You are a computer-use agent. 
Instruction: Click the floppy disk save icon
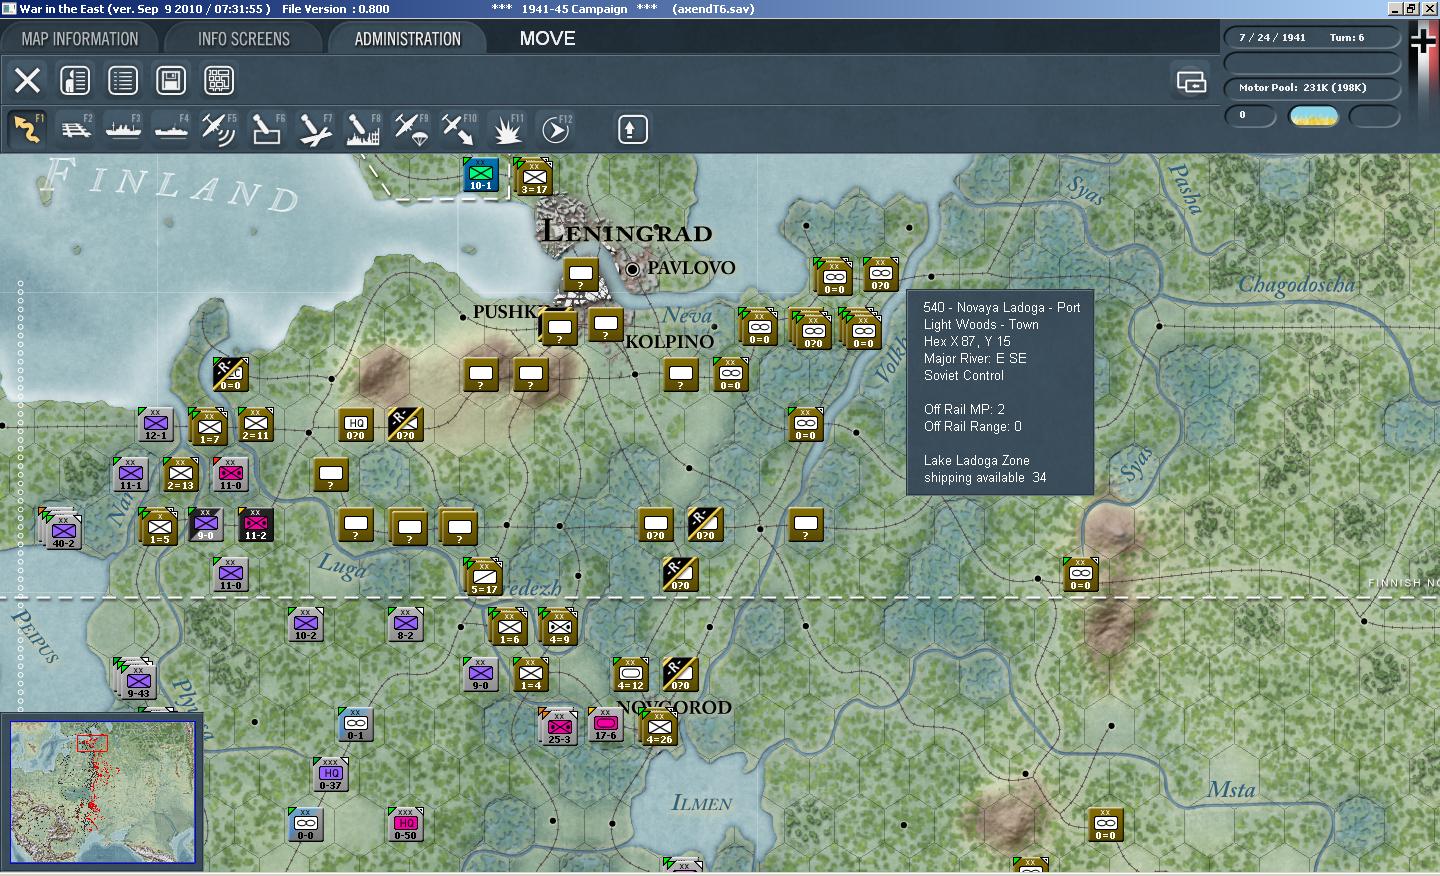pyautogui.click(x=171, y=80)
